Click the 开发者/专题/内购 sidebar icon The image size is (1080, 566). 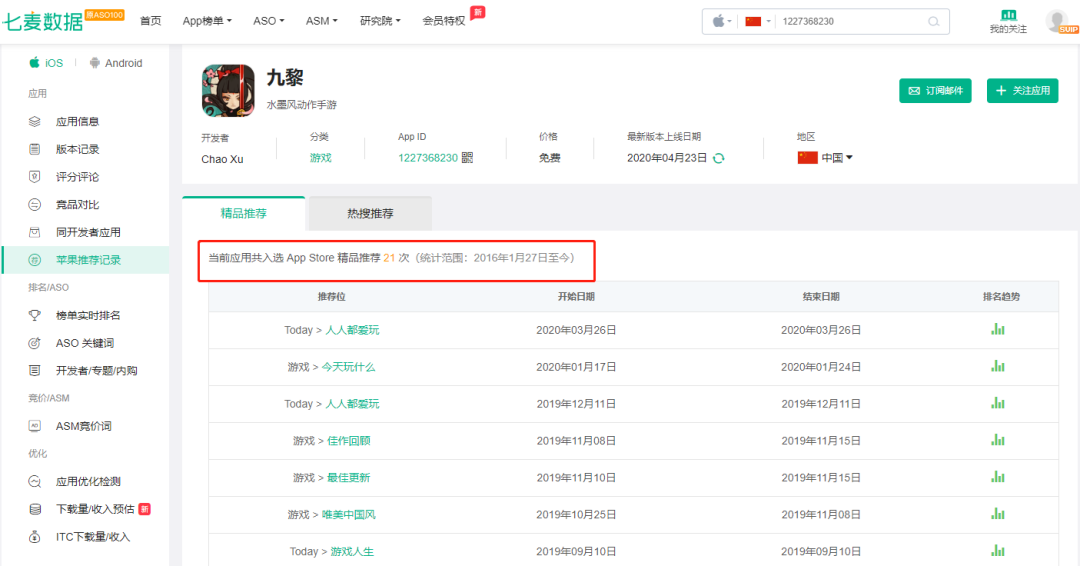pyautogui.click(x=34, y=370)
